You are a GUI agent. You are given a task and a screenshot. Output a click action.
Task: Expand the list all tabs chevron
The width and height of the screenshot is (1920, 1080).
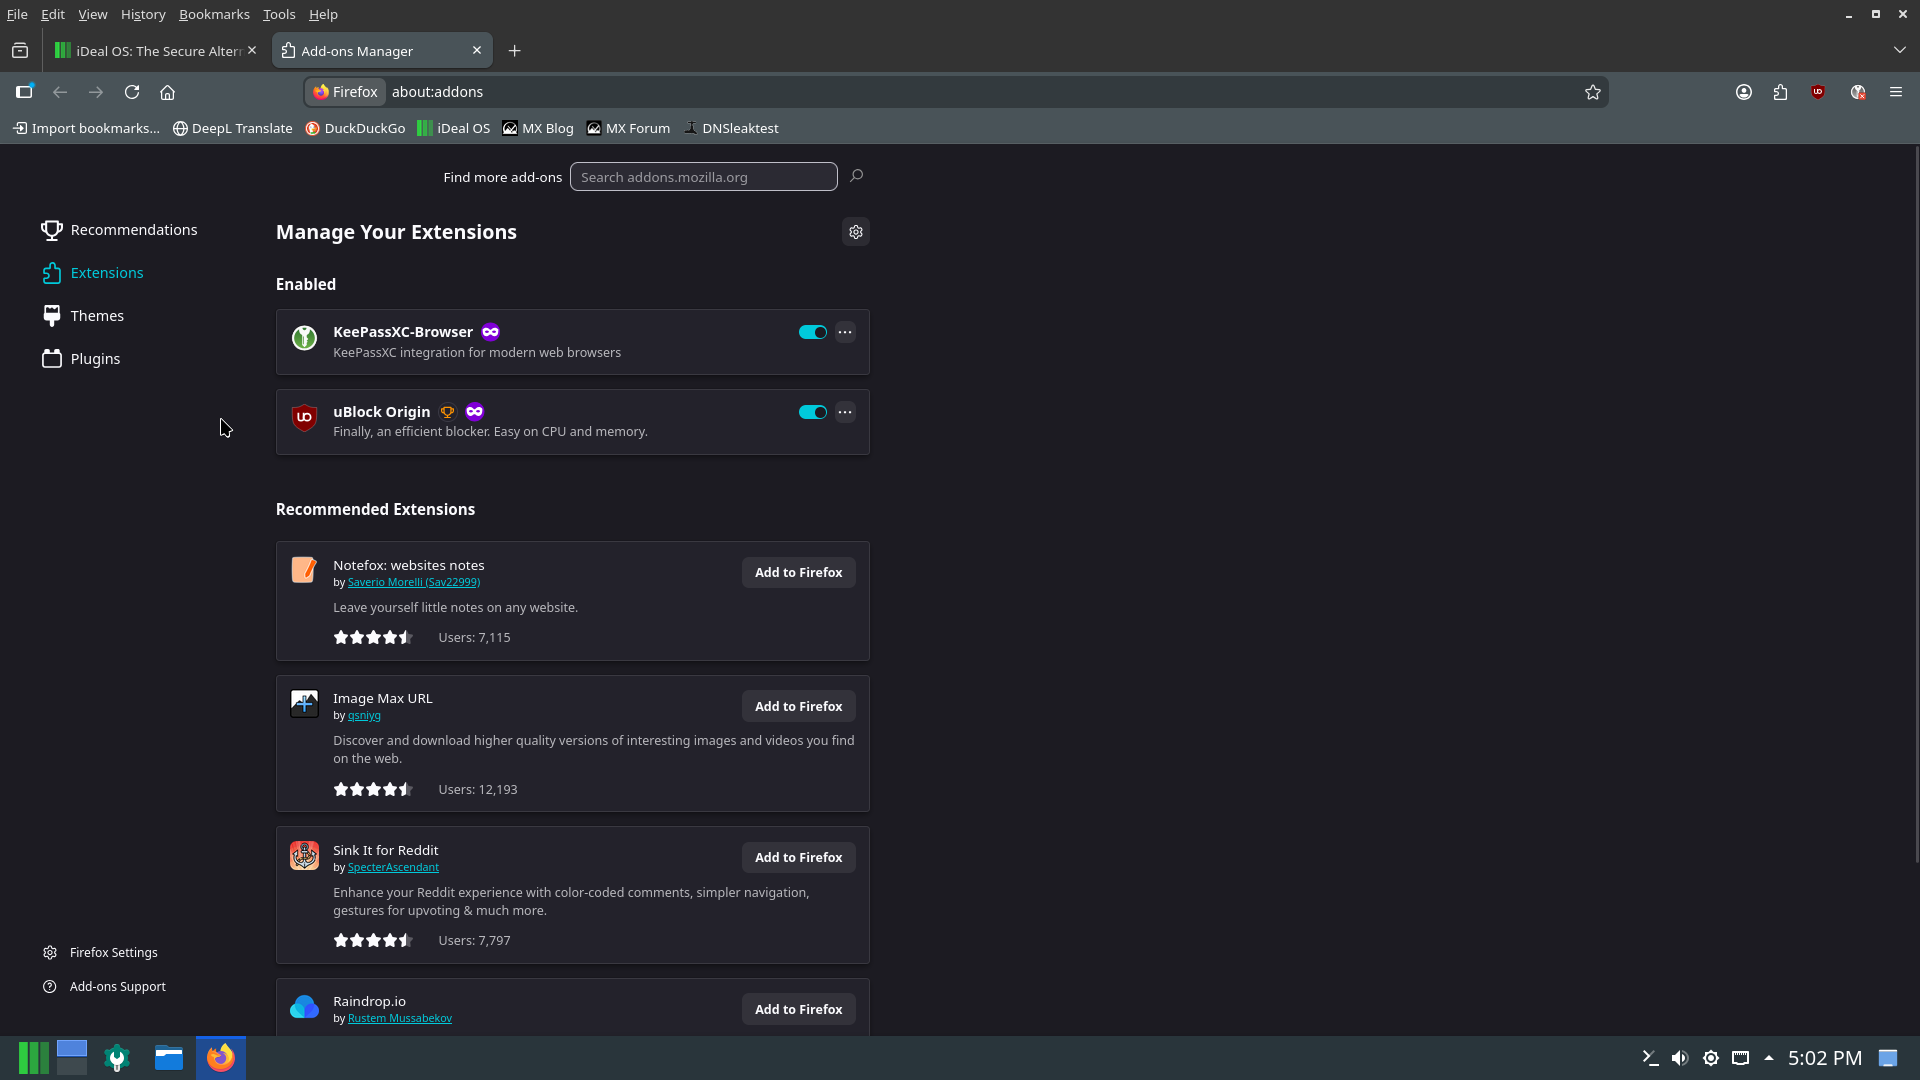point(1899,50)
